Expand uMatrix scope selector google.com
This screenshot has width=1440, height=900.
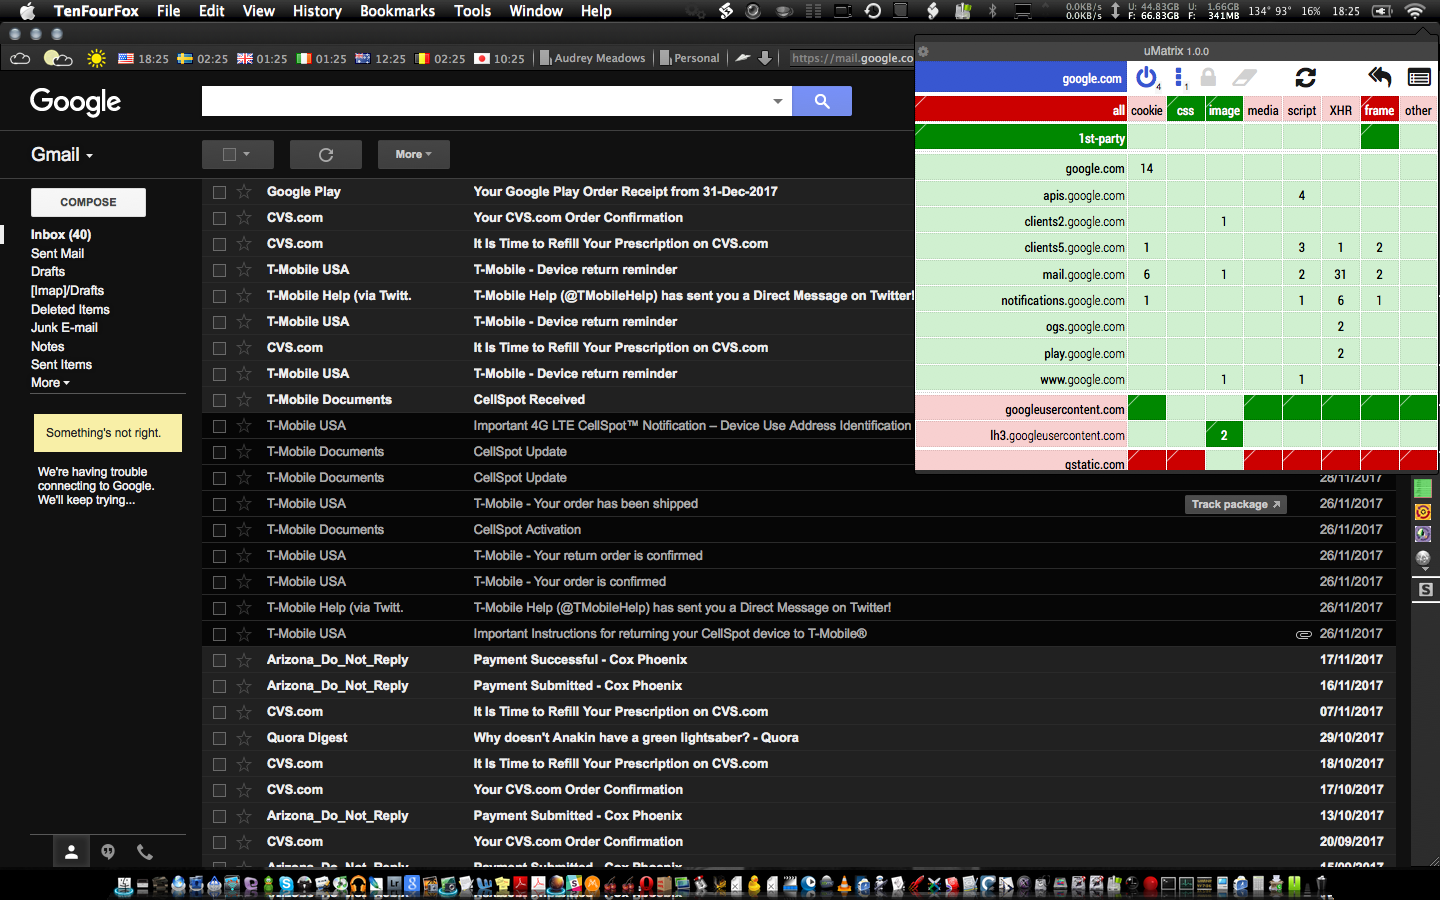click(x=1021, y=78)
